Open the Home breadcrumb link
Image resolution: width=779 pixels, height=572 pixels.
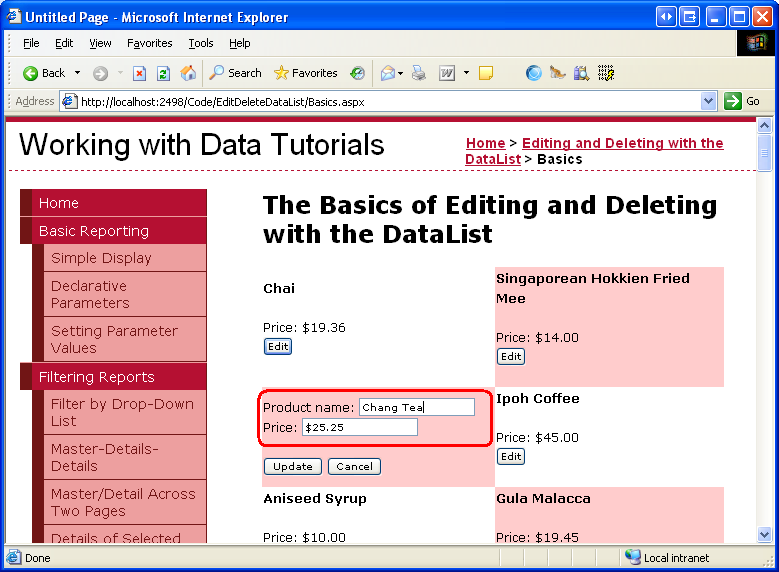pos(485,143)
